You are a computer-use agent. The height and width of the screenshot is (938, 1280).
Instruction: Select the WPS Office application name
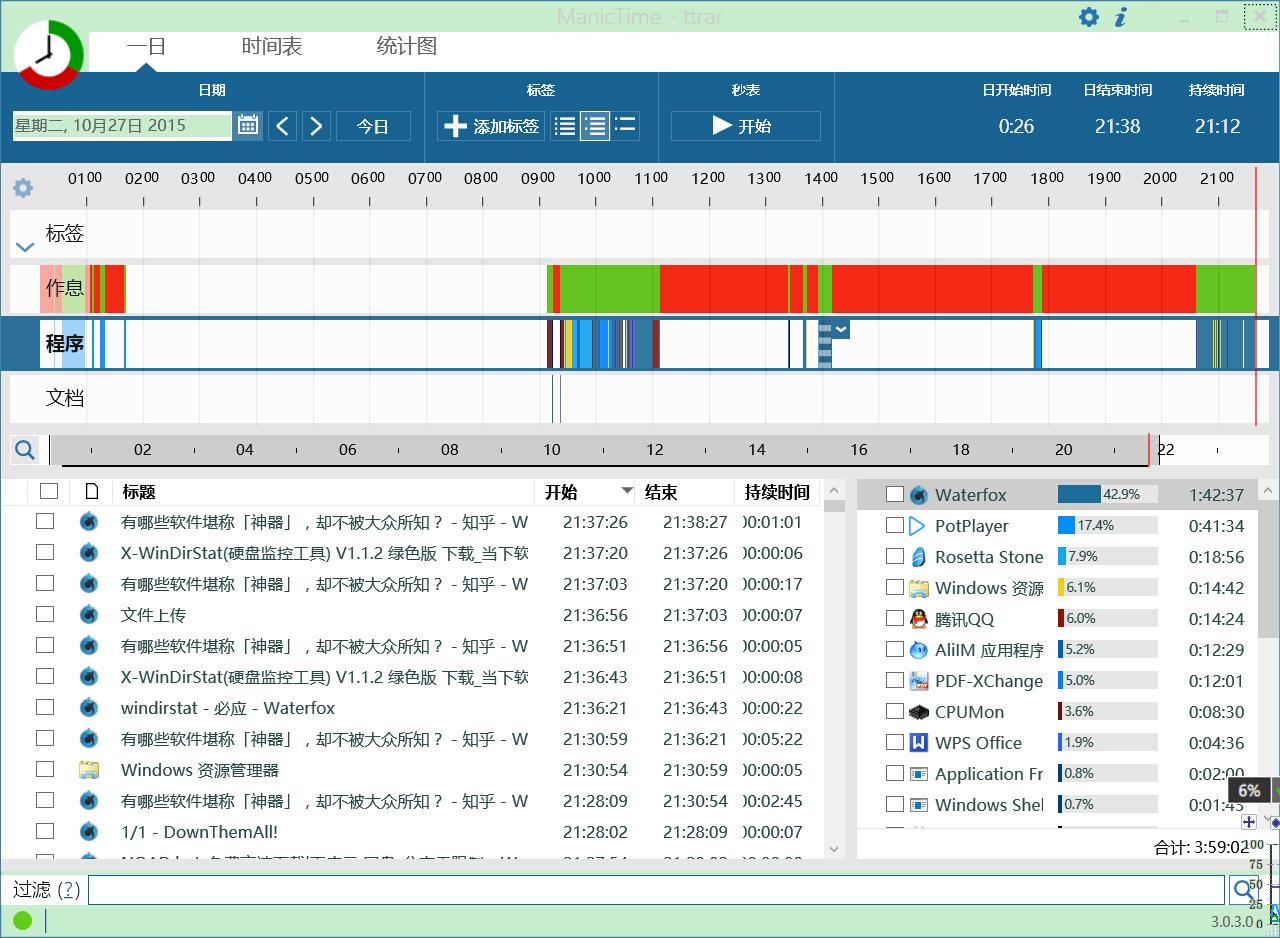(978, 743)
